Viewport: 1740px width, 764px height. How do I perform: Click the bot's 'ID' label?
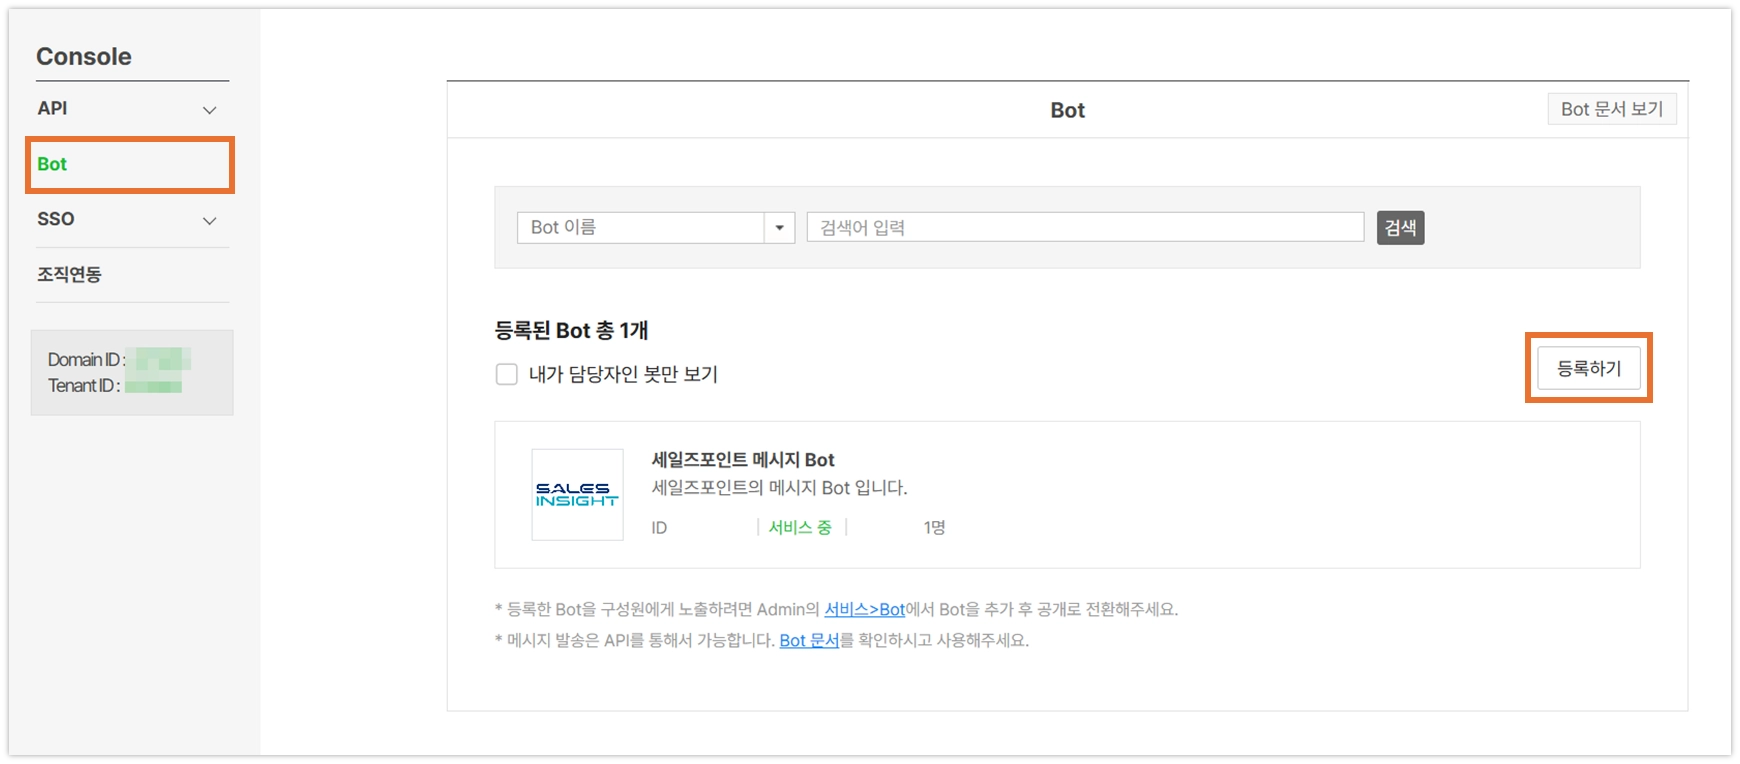[659, 527]
